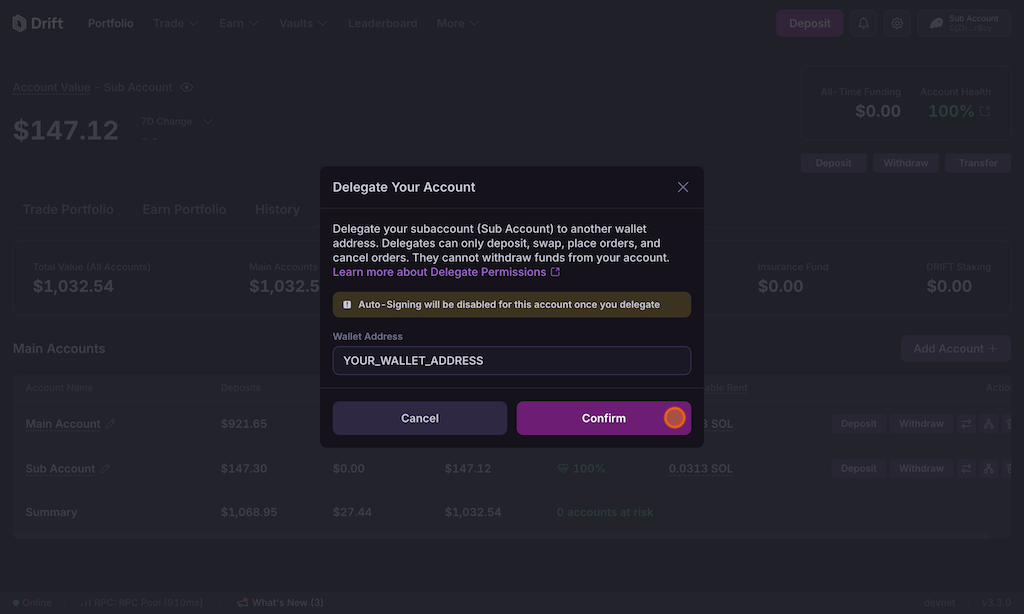Click the edit pencil beside Main Account
1024x614 pixels.
coord(111,424)
